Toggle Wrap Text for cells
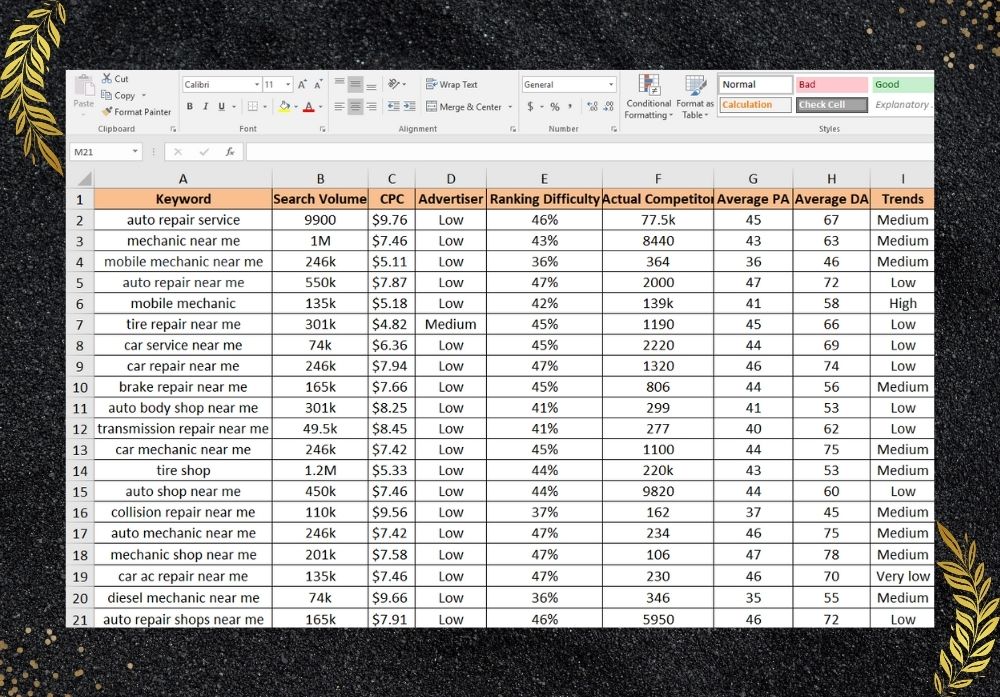The width and height of the screenshot is (1000, 697). pos(451,85)
